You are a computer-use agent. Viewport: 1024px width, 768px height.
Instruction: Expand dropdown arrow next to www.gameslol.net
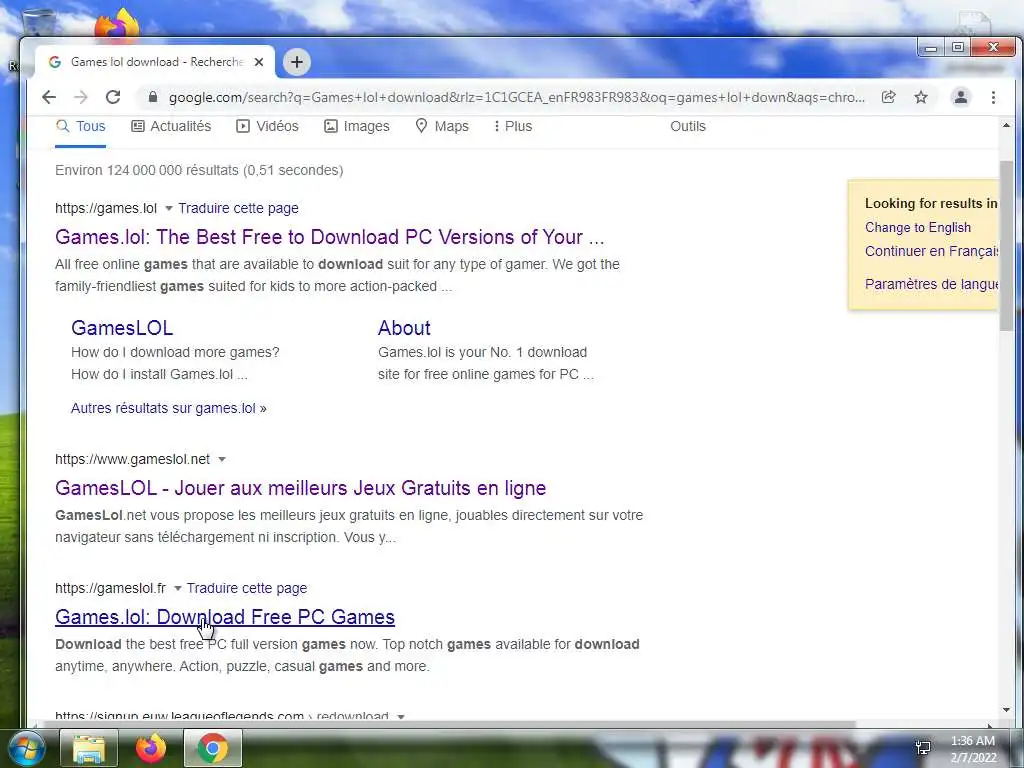tap(221, 460)
